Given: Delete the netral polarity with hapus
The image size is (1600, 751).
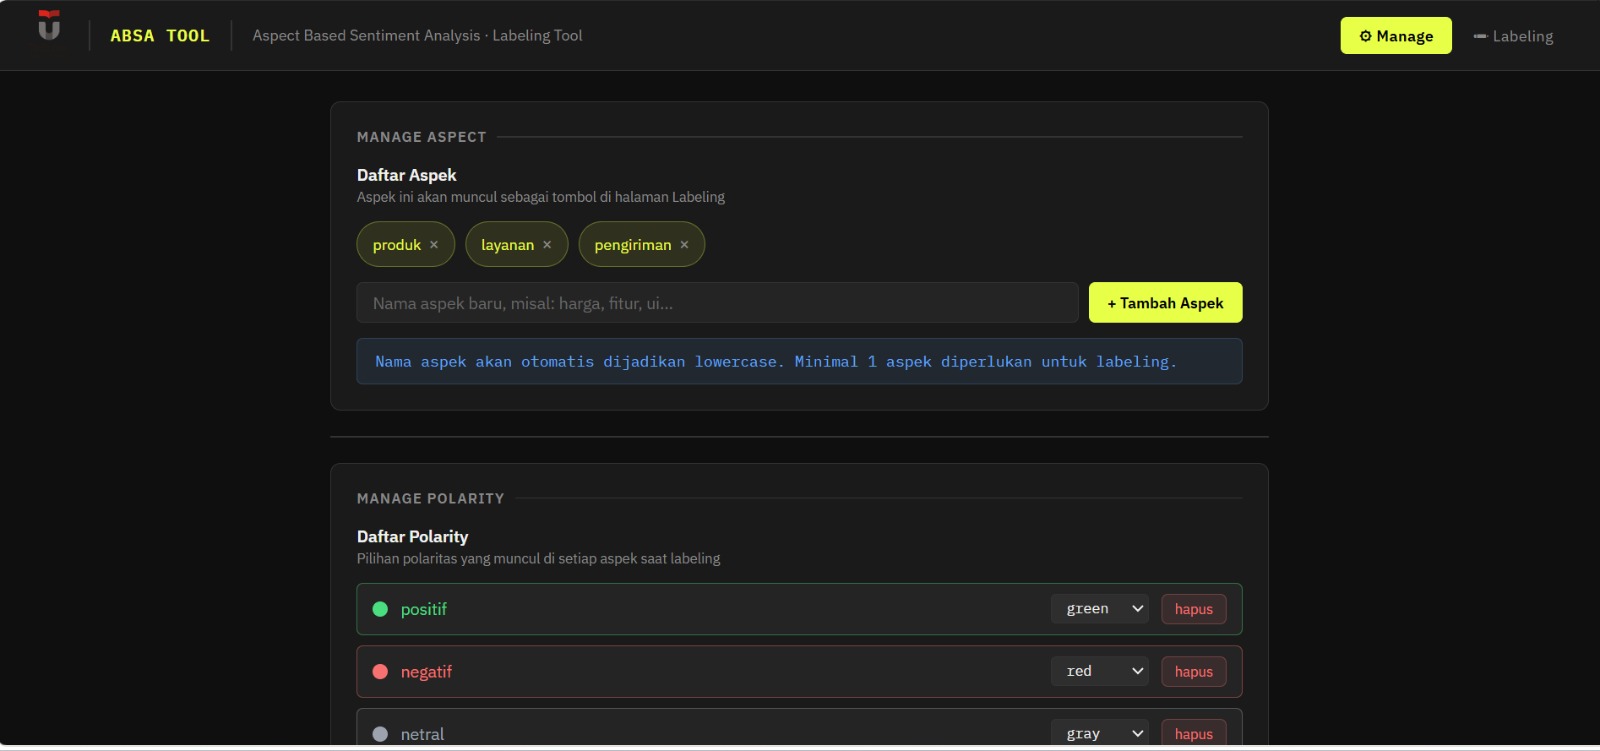Looking at the screenshot, I should (1194, 733).
